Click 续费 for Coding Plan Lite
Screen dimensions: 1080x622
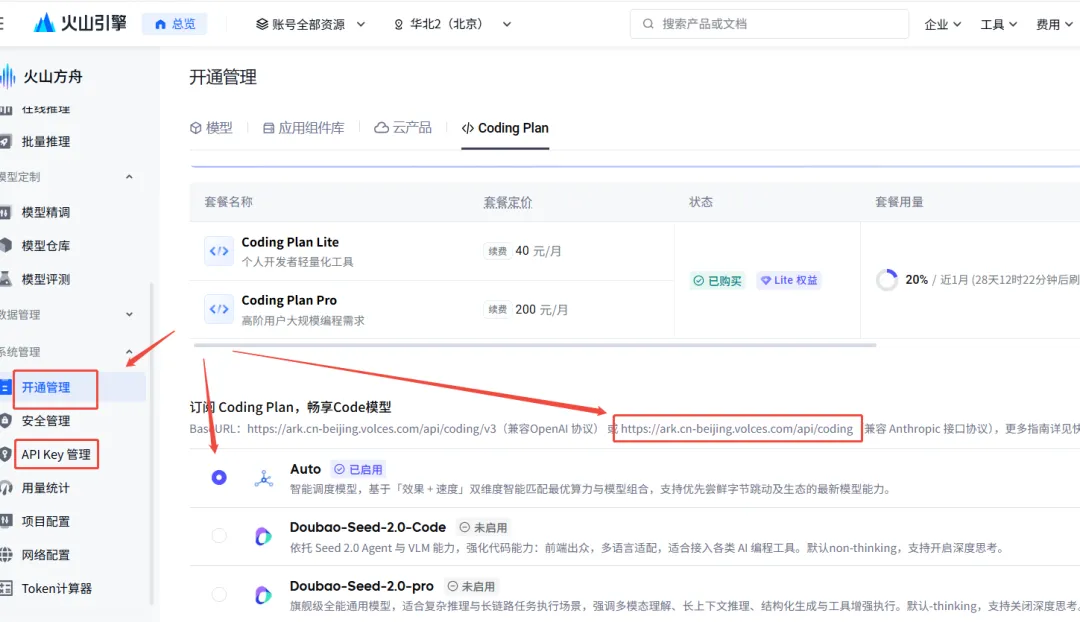(498, 251)
